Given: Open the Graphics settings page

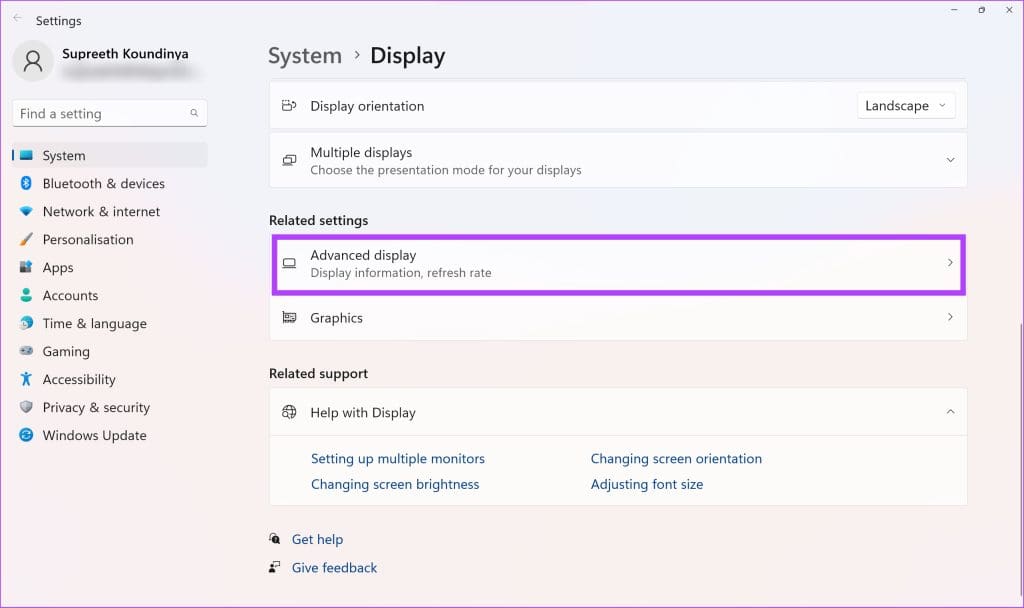Looking at the screenshot, I should tap(617, 317).
